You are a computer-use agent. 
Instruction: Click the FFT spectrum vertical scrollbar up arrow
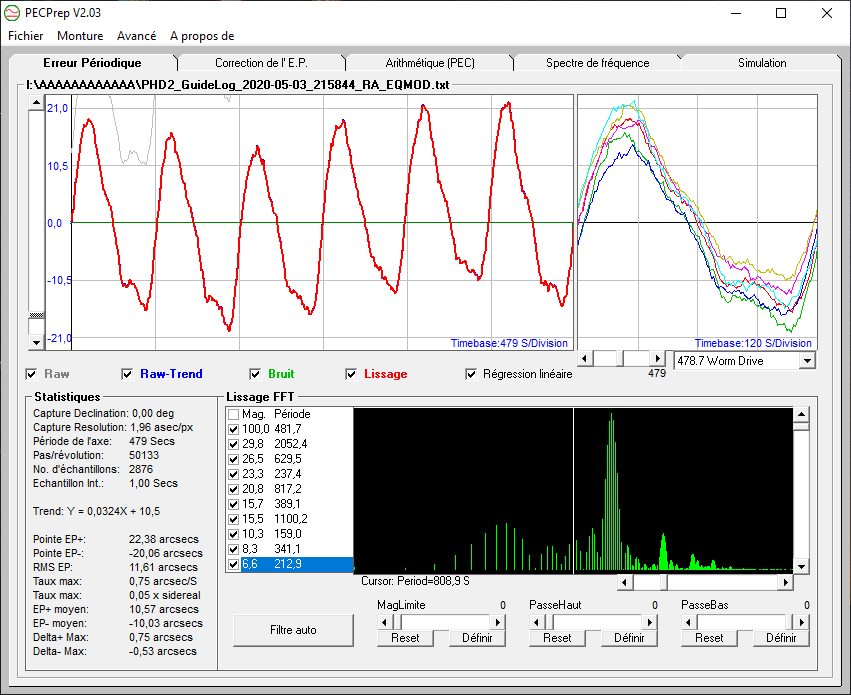[x=801, y=414]
